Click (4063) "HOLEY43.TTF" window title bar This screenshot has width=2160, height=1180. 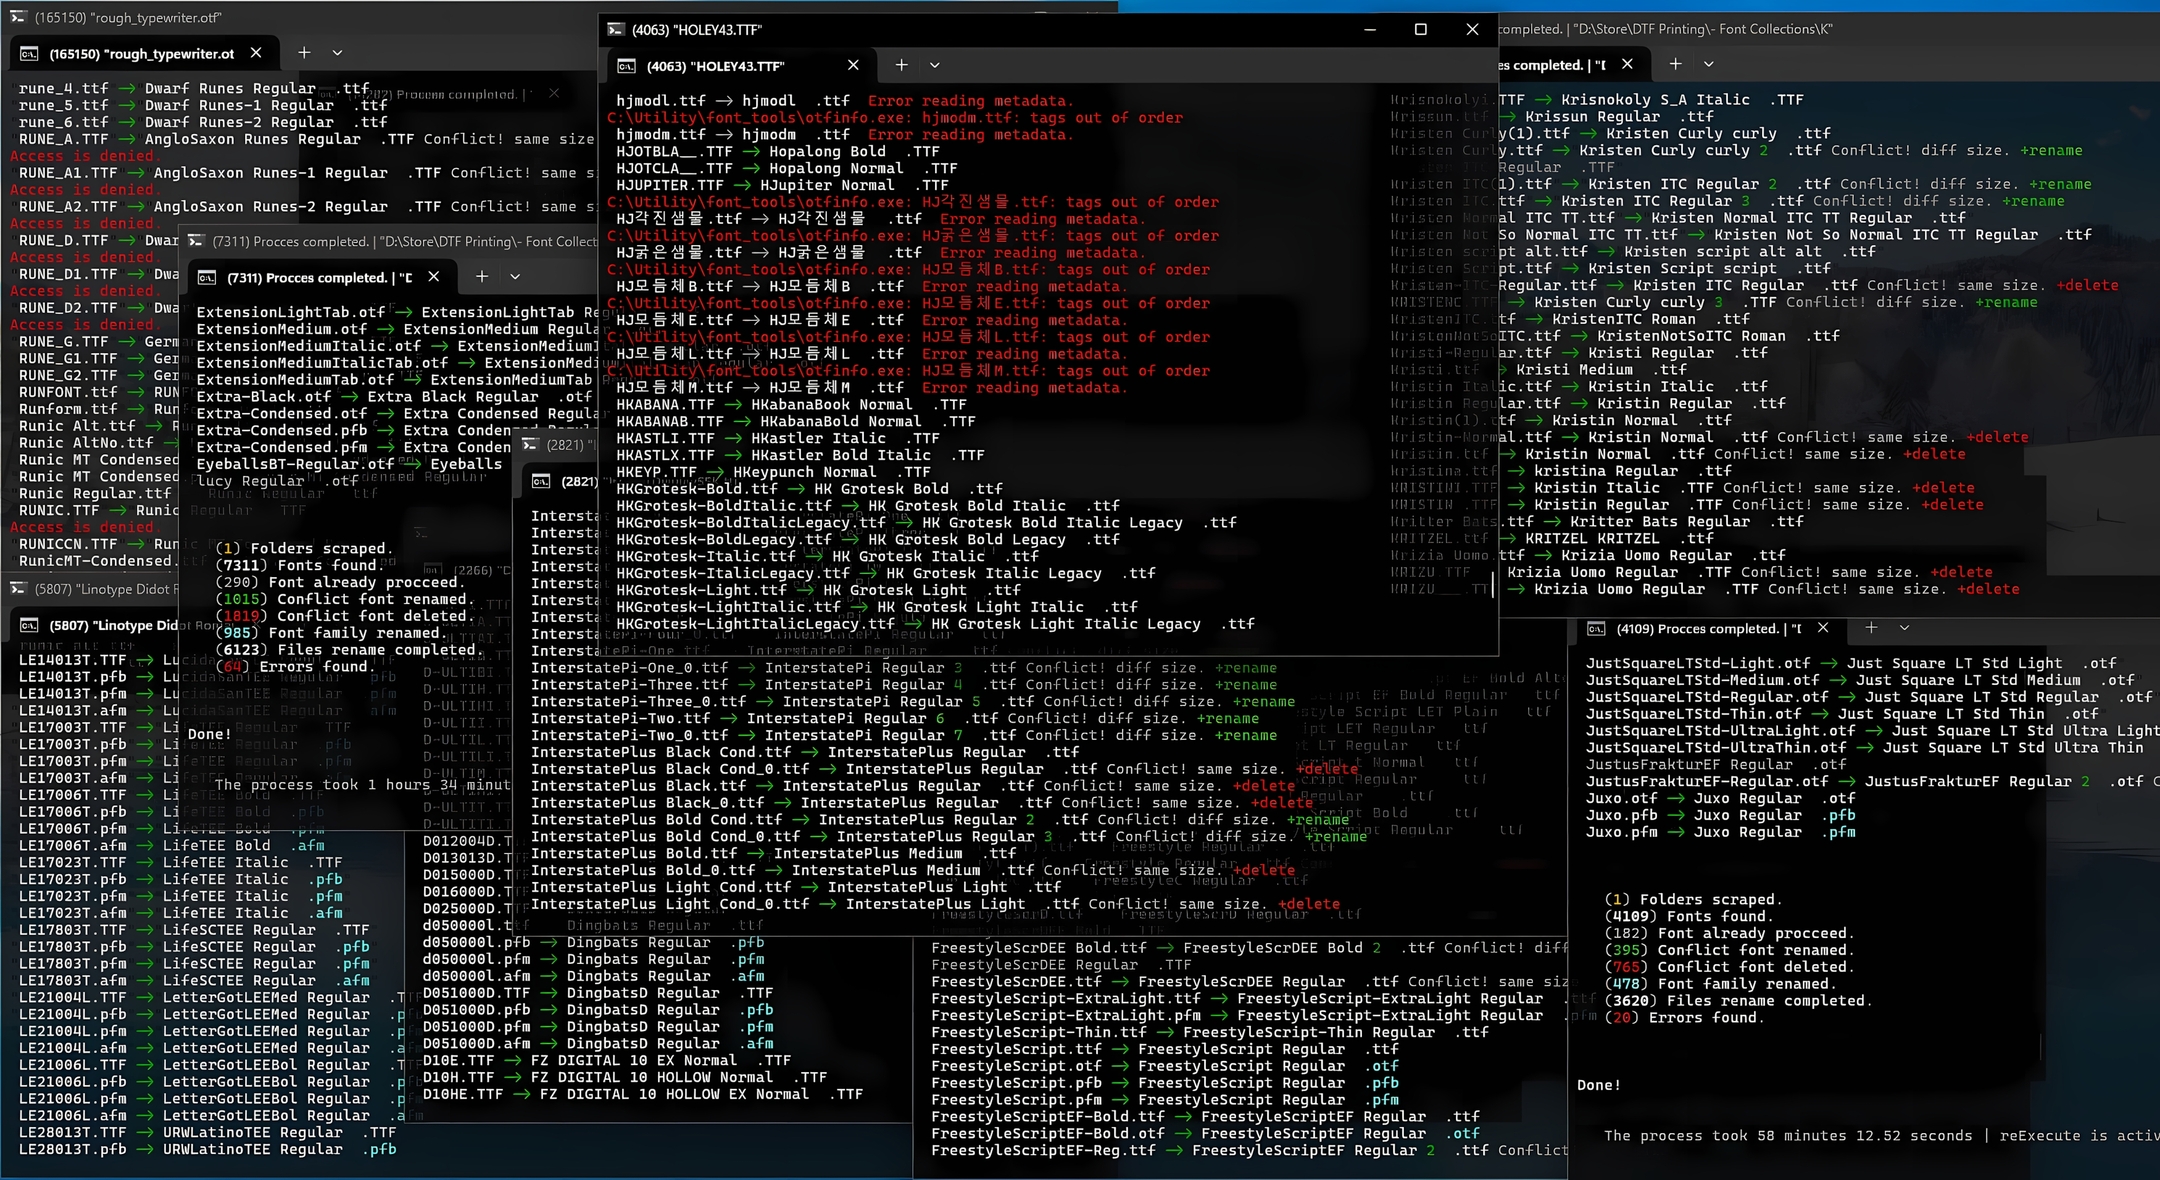pos(1000,30)
